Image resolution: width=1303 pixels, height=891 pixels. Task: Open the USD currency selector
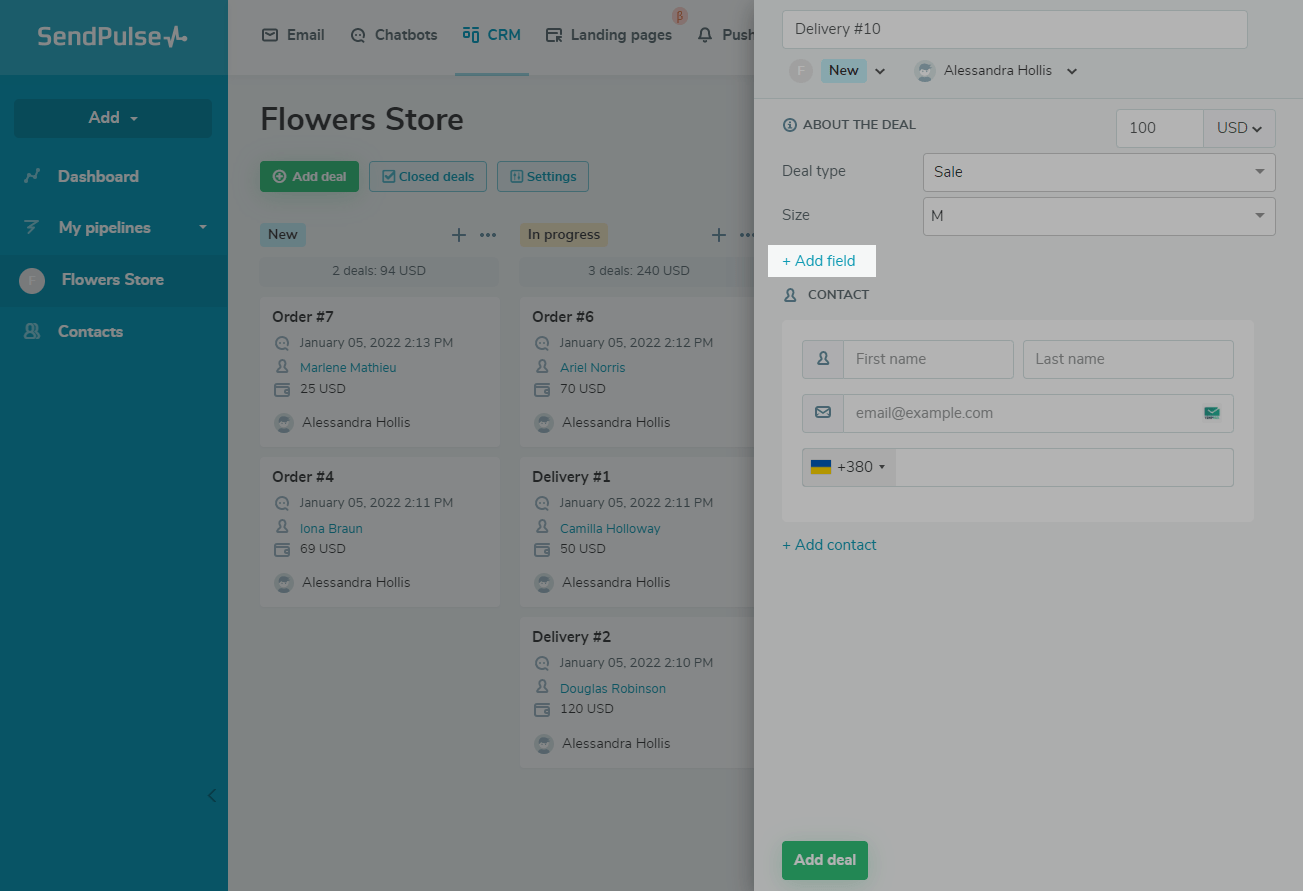pyautogui.click(x=1239, y=128)
